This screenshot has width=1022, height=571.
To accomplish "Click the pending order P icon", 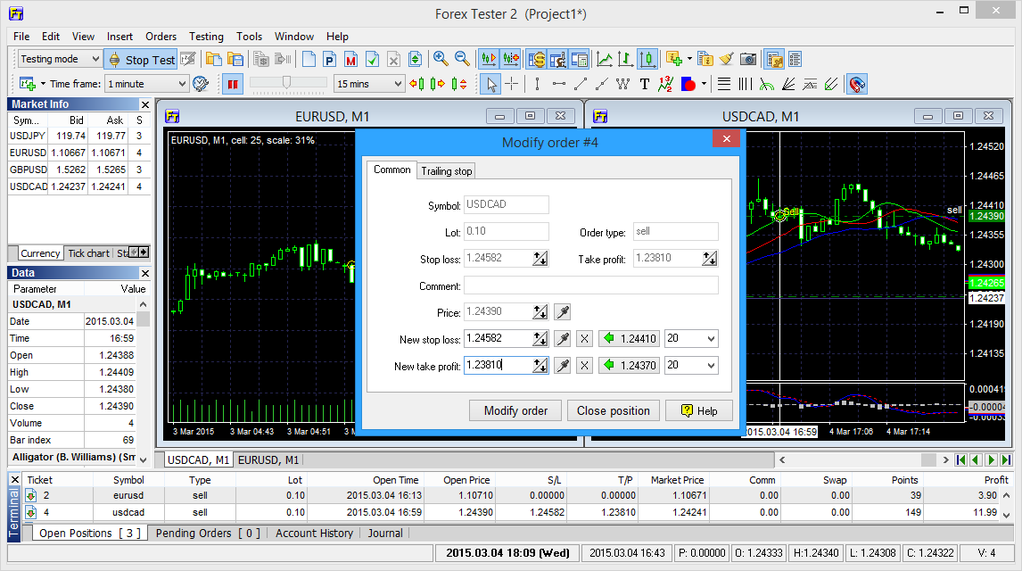I will point(330,60).
